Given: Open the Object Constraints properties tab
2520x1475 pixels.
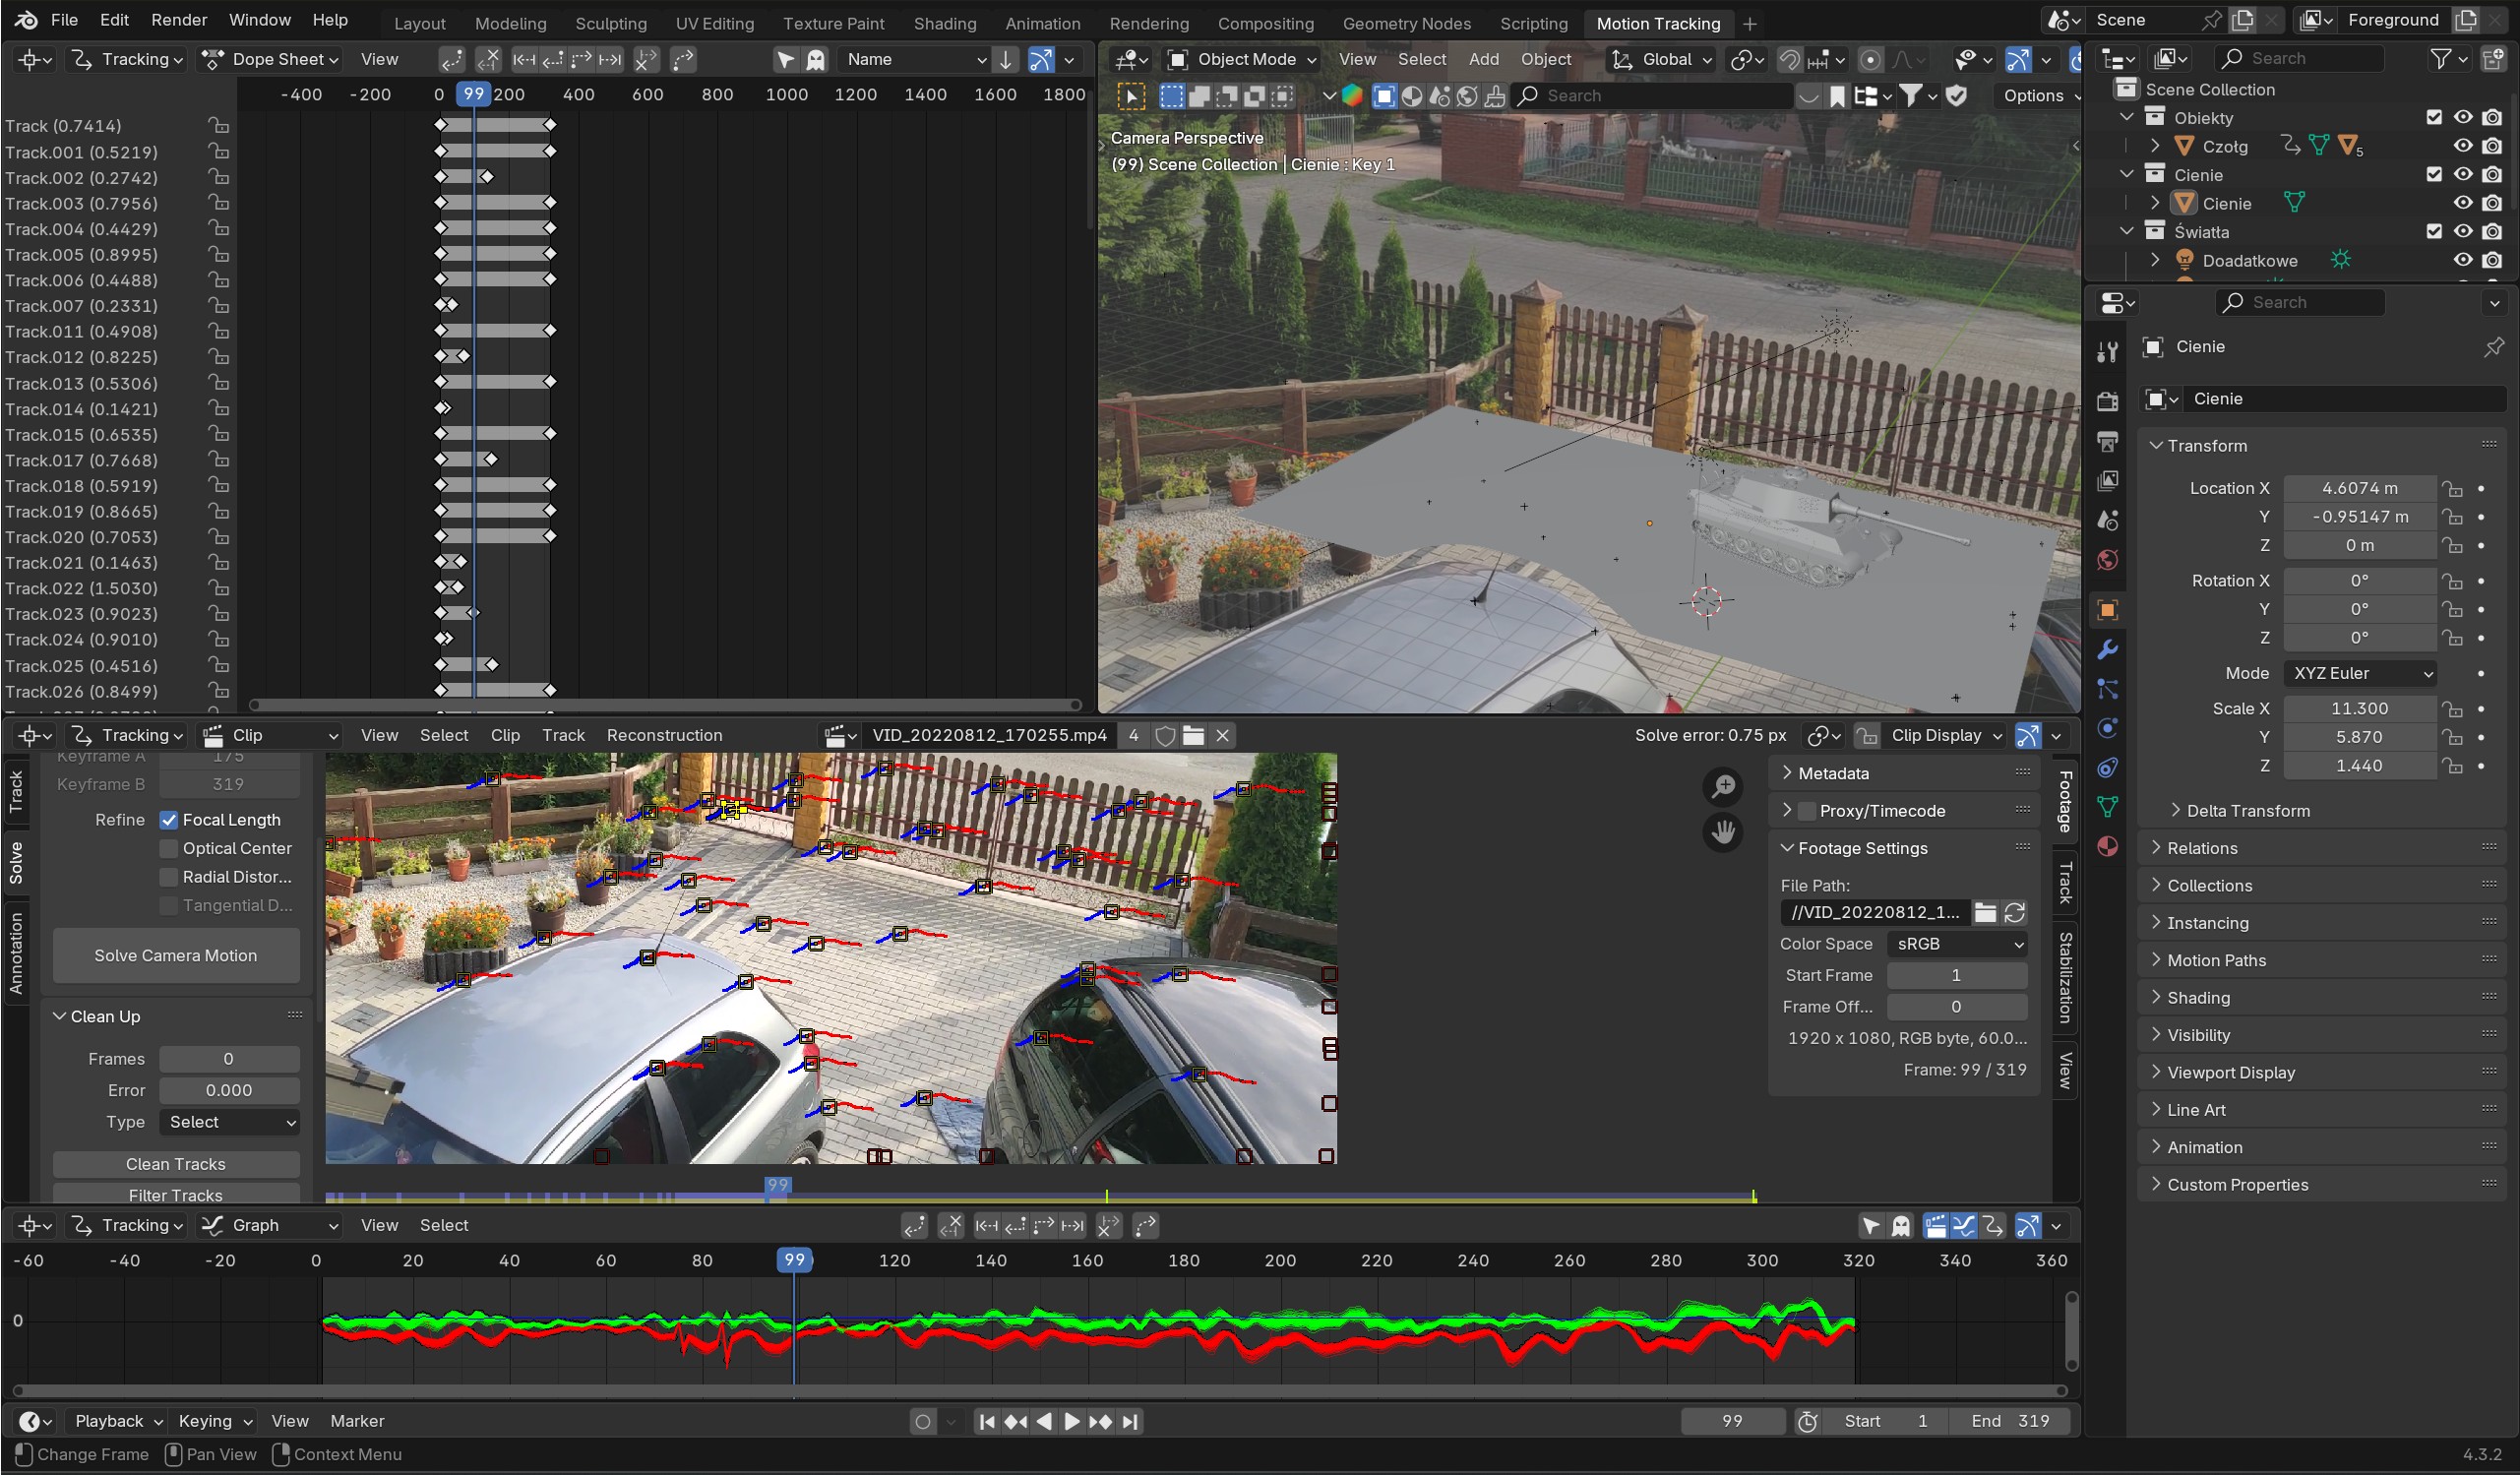Looking at the screenshot, I should click(2107, 768).
